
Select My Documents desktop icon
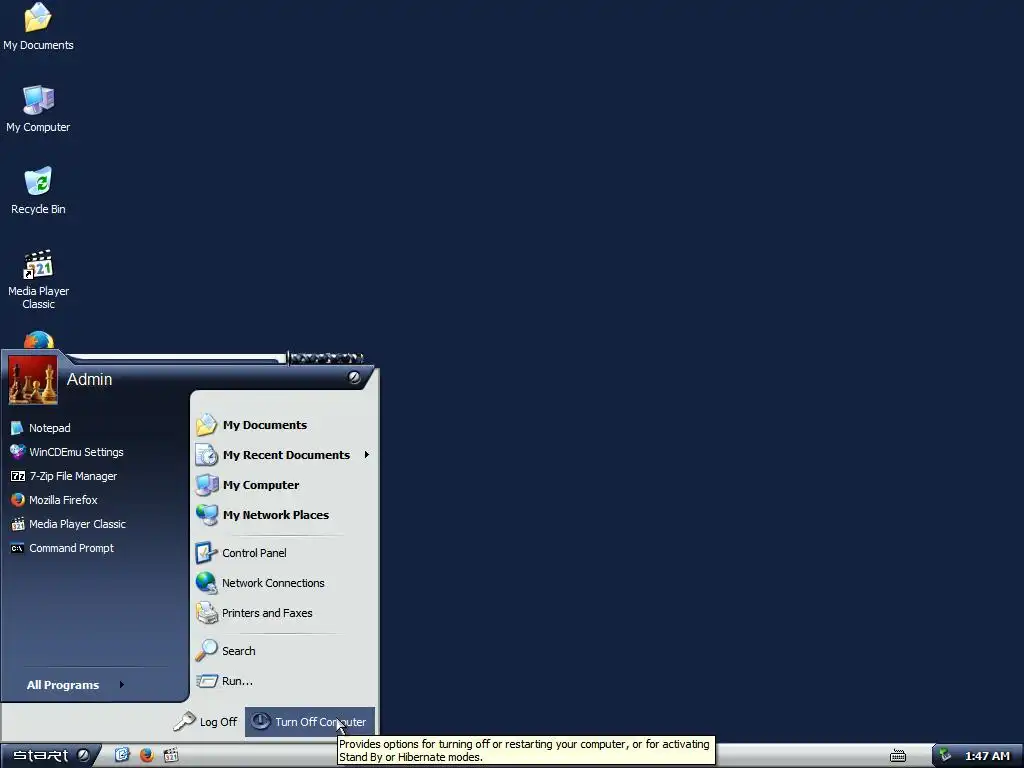click(38, 27)
